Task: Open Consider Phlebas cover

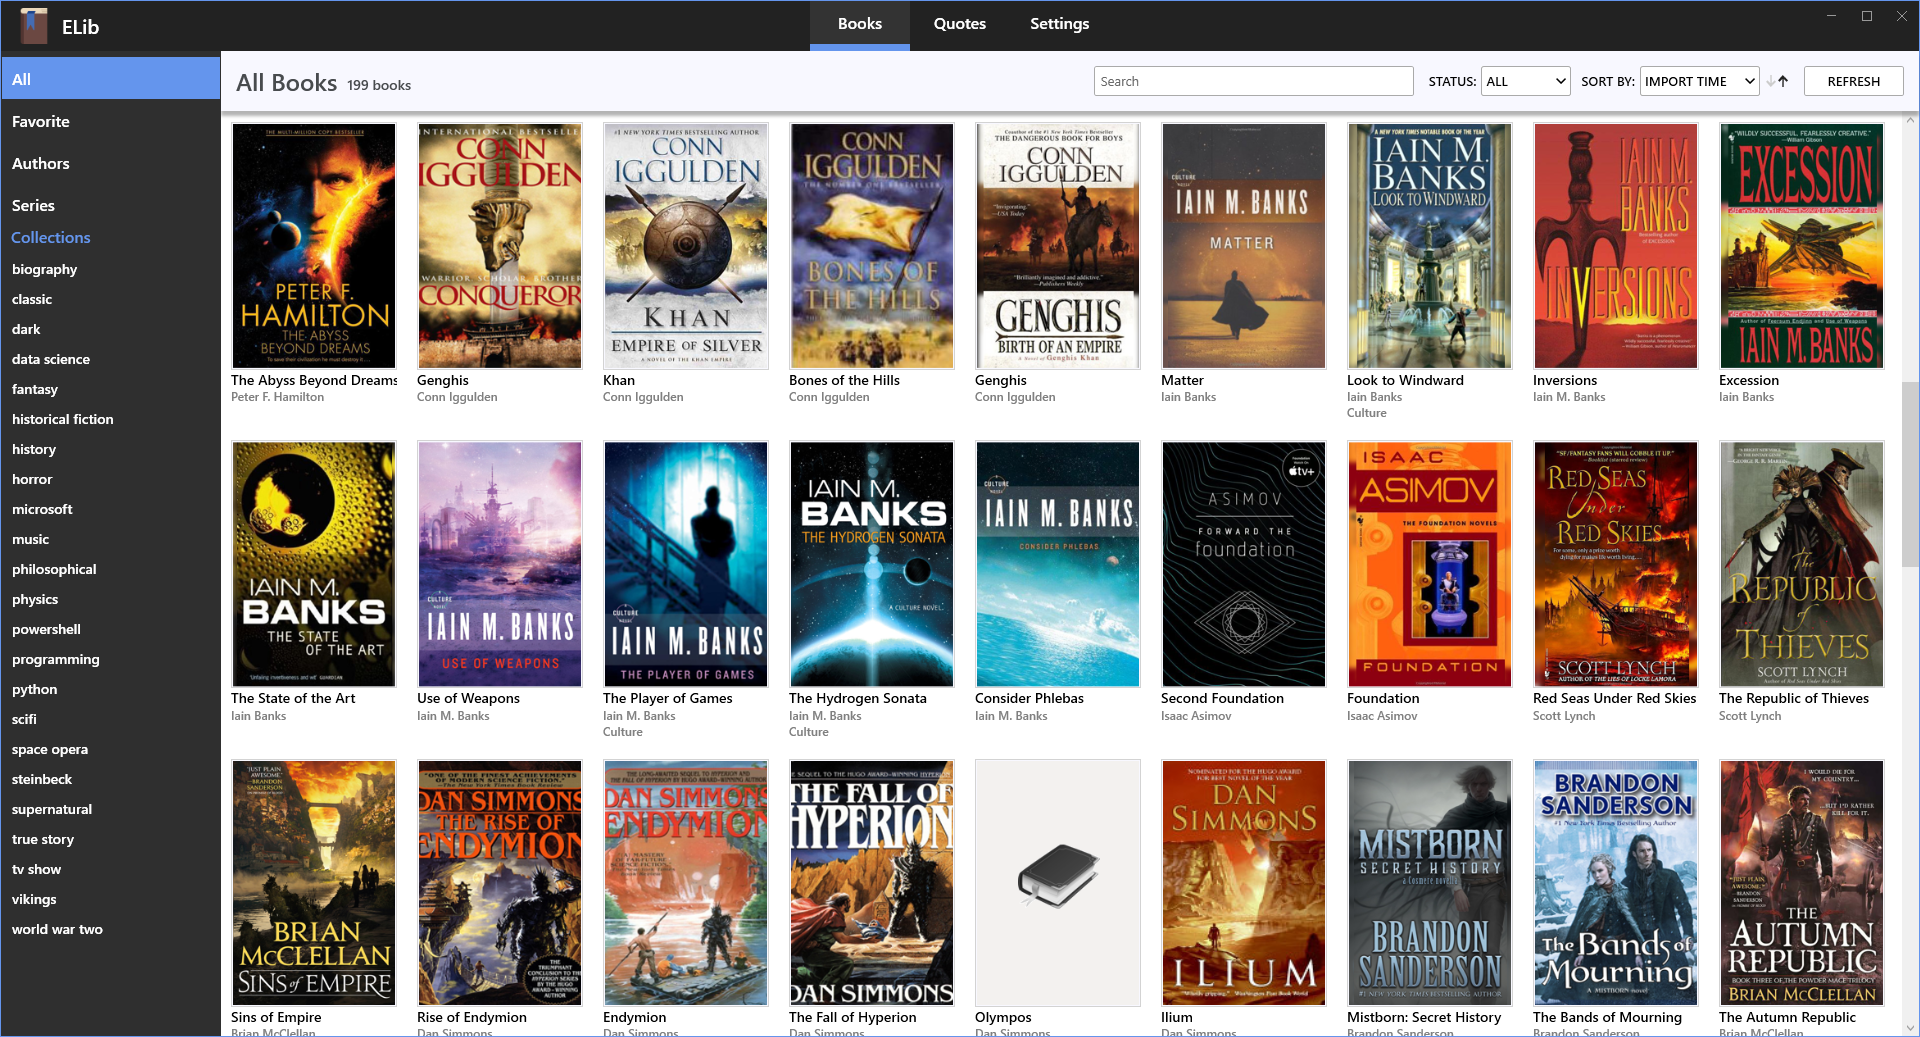Action: pyautogui.click(x=1058, y=564)
